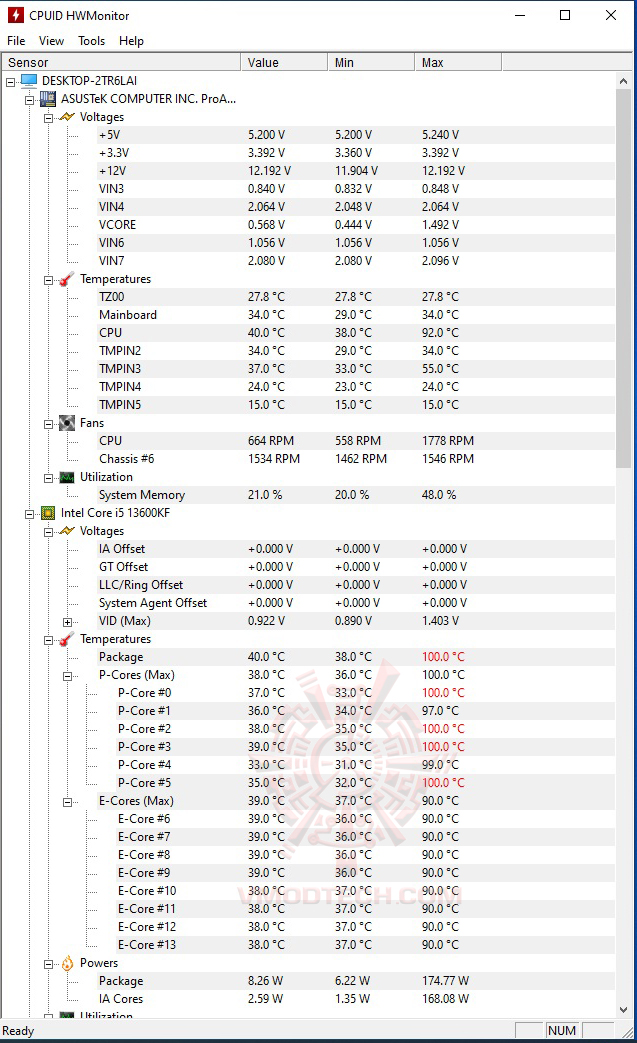Click the Sensor column header
This screenshot has width=637, height=1043.
pos(120,63)
